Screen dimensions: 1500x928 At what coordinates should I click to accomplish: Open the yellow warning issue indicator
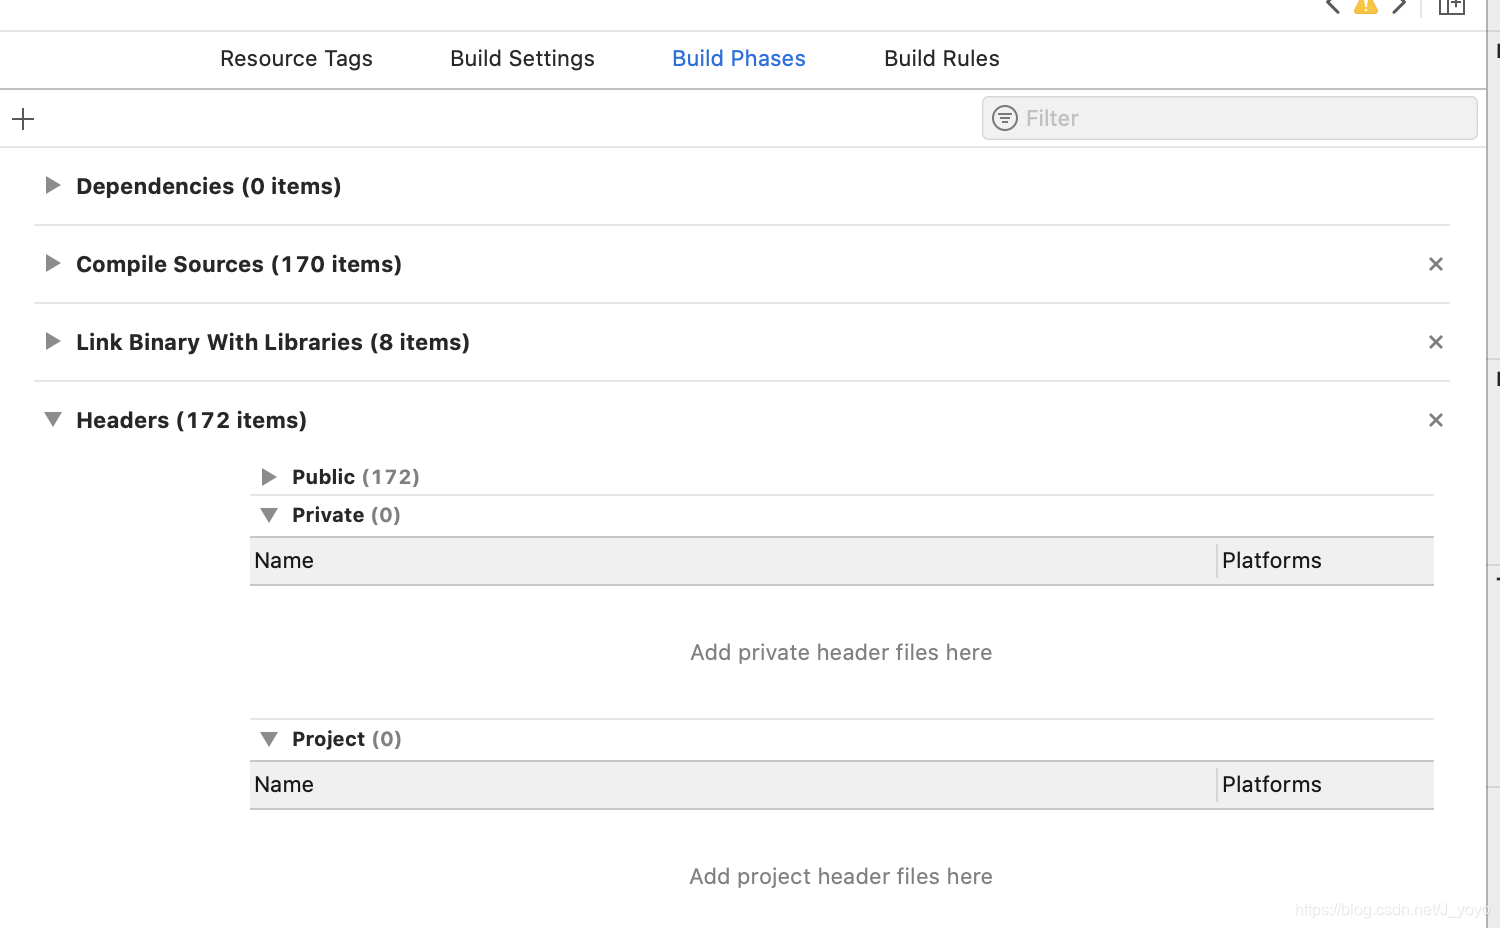pos(1366,6)
